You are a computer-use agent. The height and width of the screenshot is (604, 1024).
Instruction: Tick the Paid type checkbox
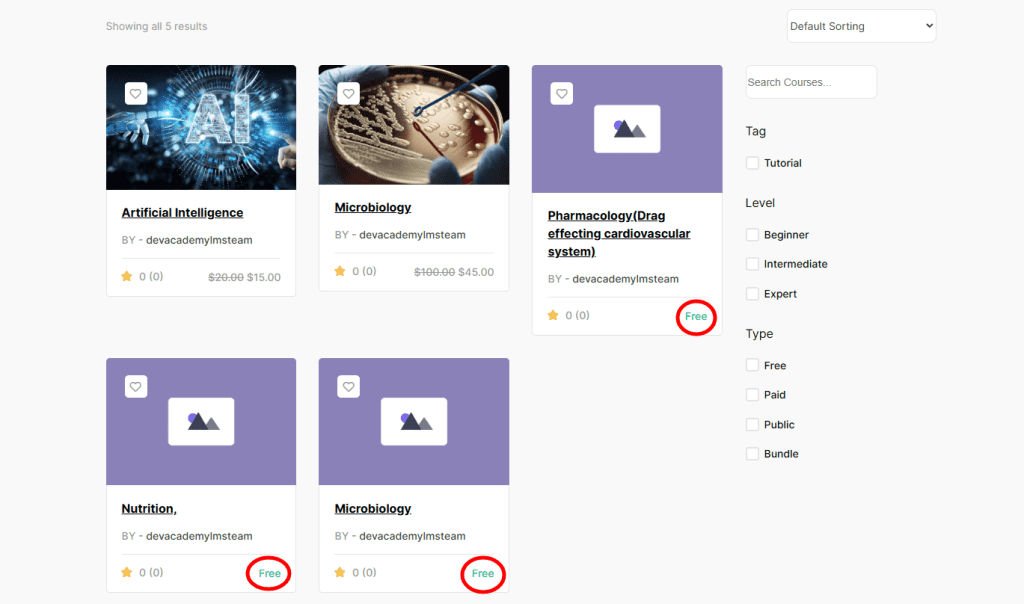[752, 395]
